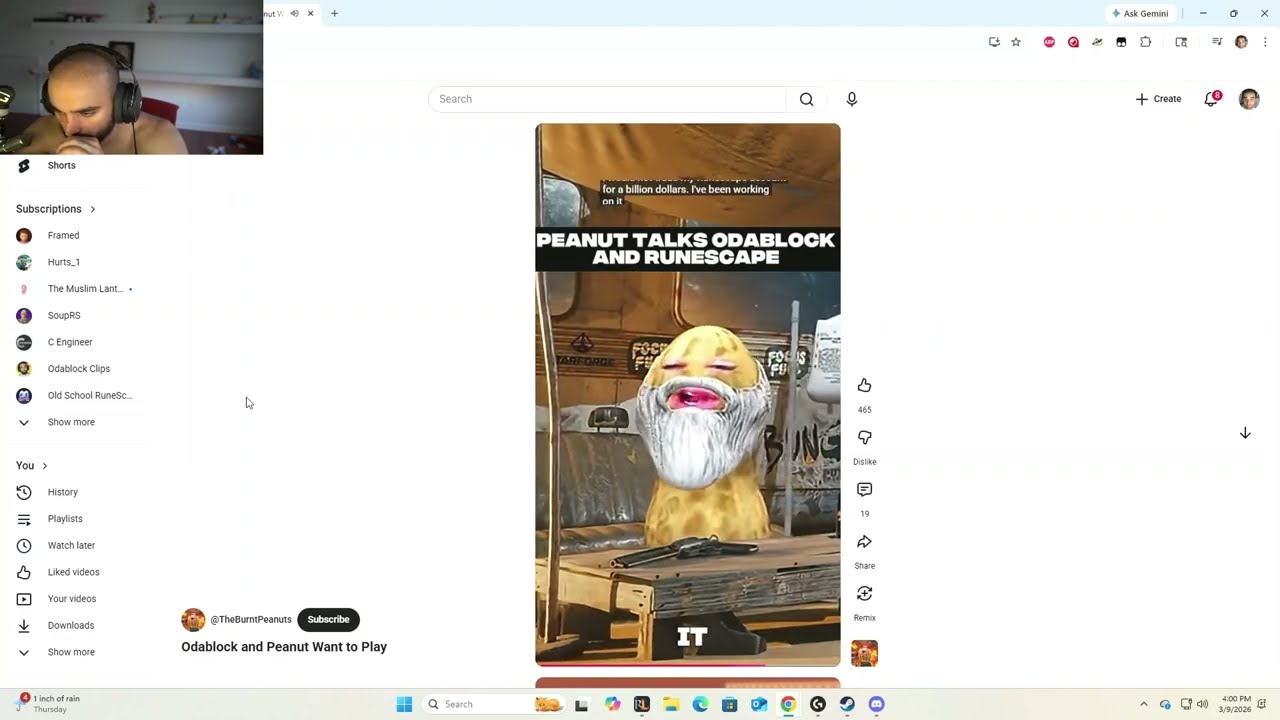Open Discord from the taskbar

click(x=877, y=704)
